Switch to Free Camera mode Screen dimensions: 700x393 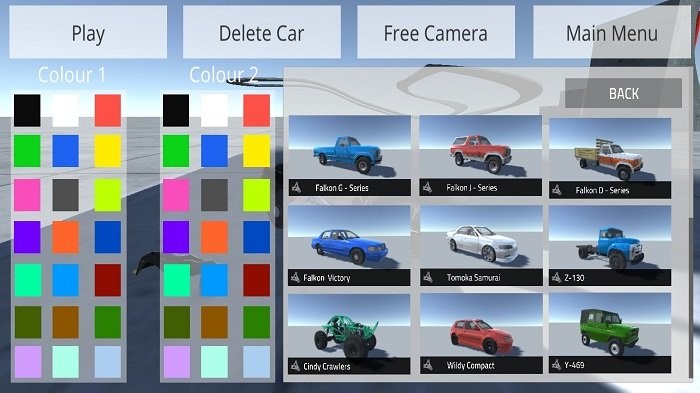(436, 32)
